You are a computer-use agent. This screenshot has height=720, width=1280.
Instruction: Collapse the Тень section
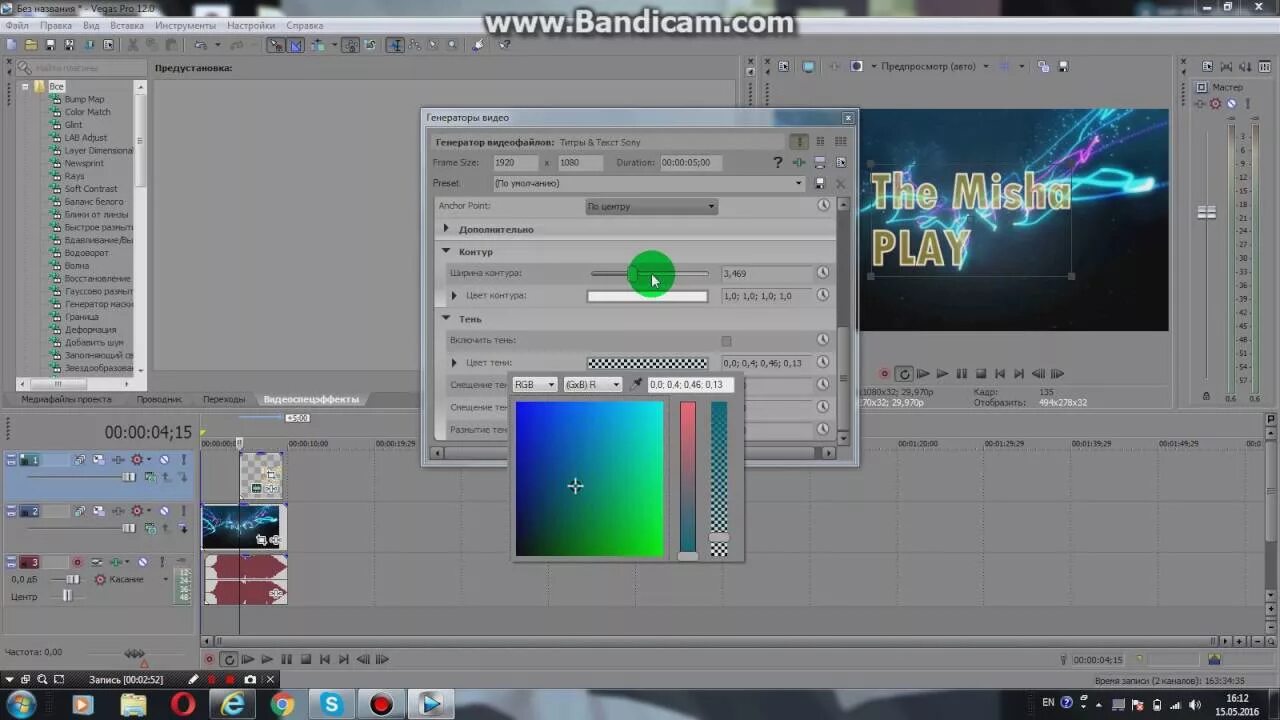[446, 318]
